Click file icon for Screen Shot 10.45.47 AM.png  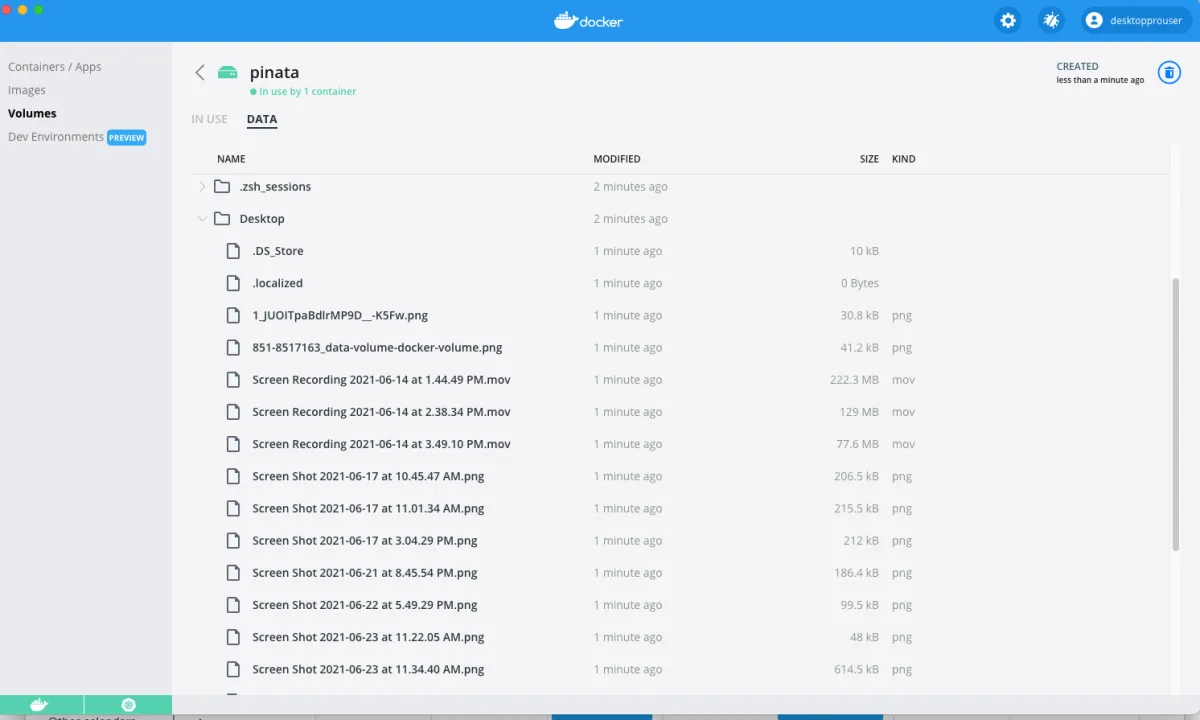233,476
